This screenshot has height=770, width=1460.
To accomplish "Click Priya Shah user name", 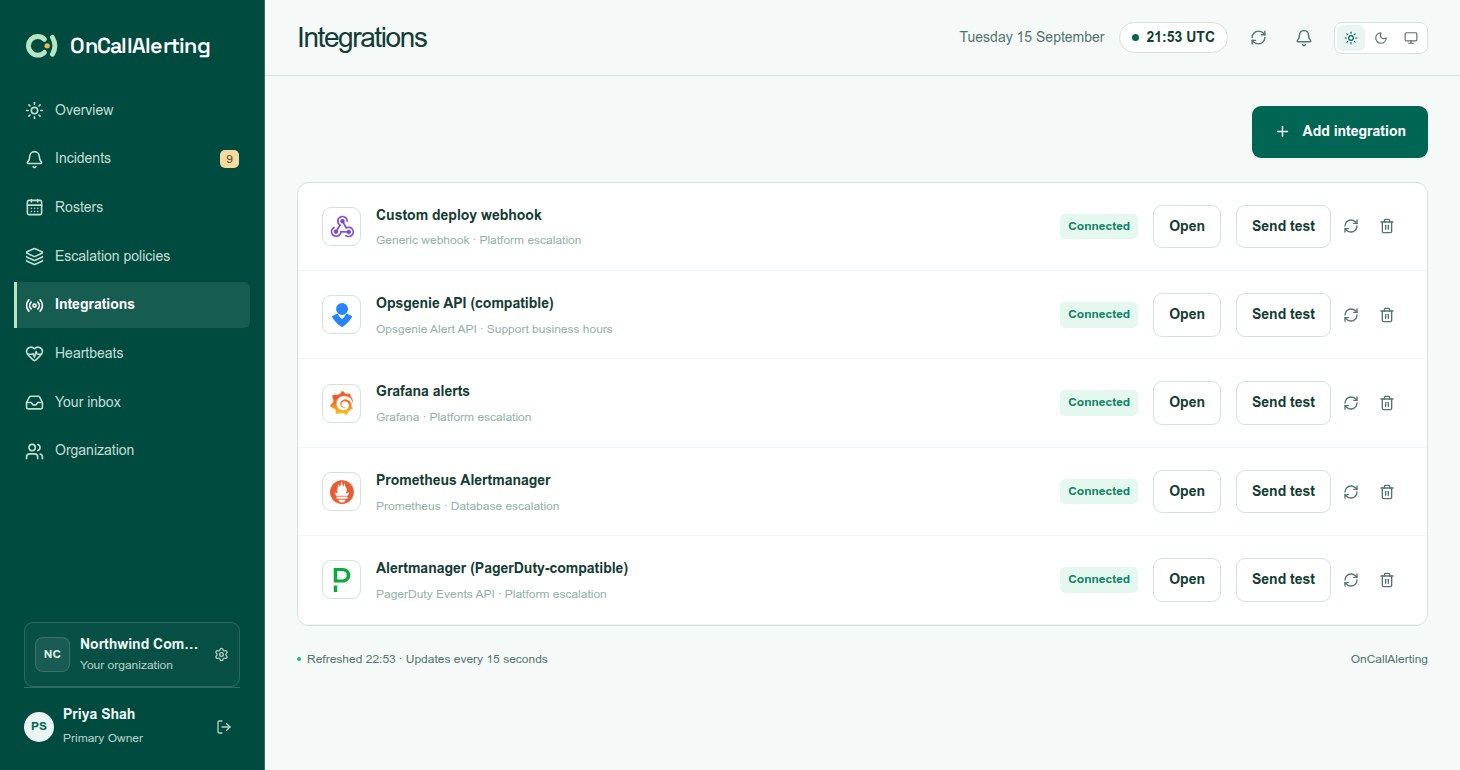I will (99, 714).
